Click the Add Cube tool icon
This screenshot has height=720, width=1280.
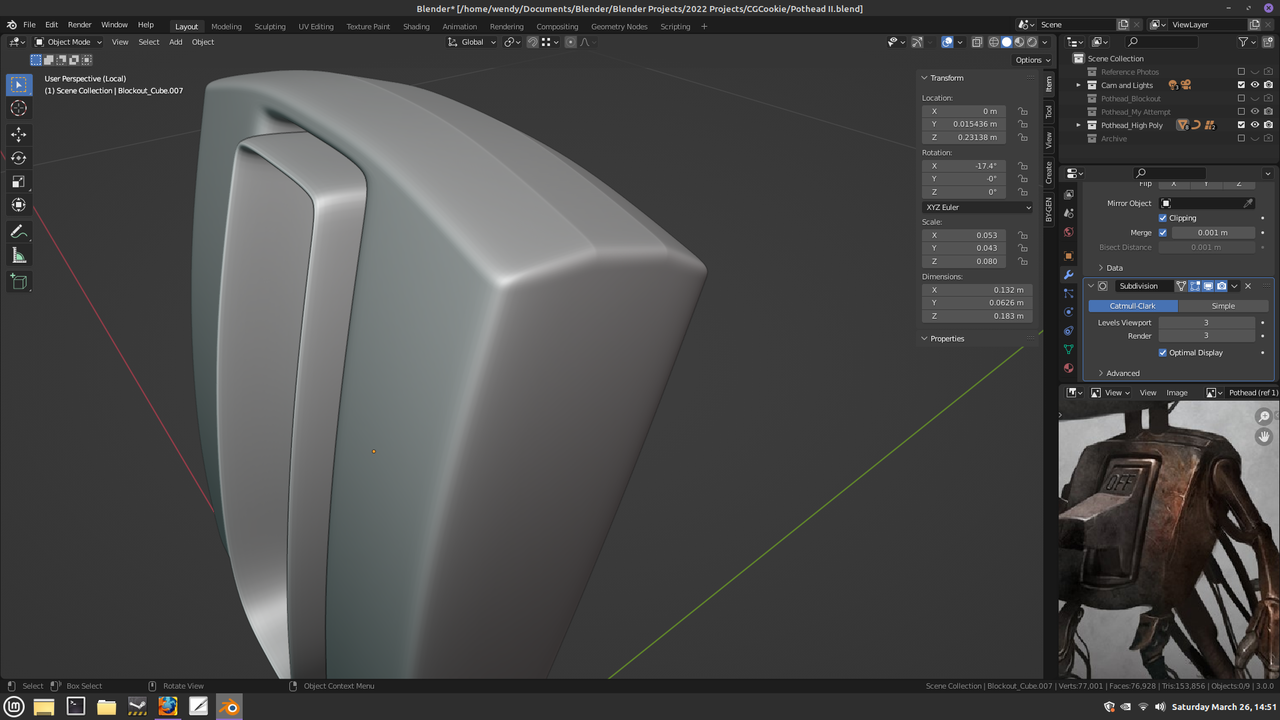(19, 282)
